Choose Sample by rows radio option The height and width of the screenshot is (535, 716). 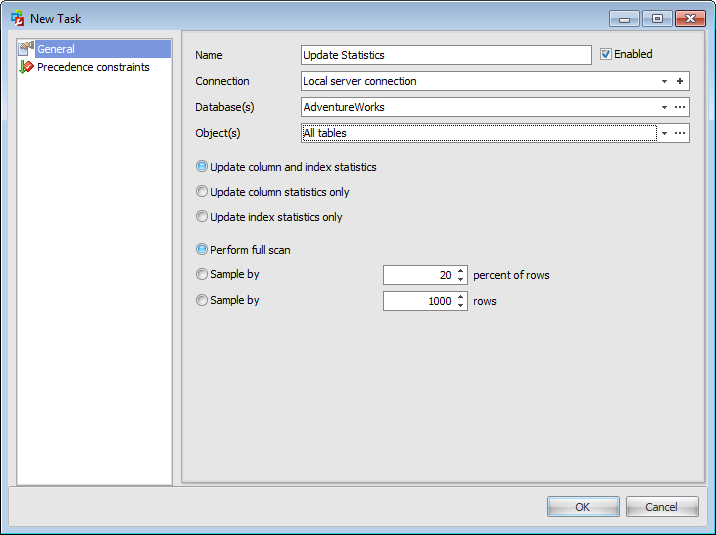tap(202, 300)
